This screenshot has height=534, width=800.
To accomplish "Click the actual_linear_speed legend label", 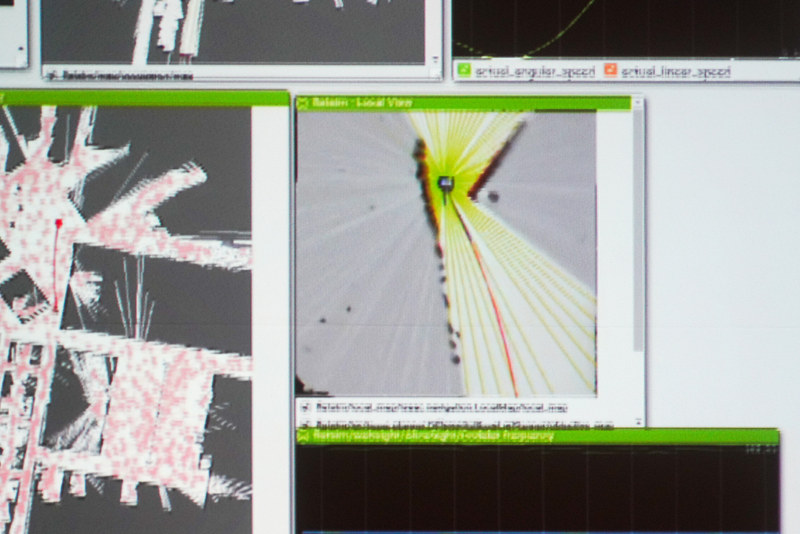I will (676, 71).
